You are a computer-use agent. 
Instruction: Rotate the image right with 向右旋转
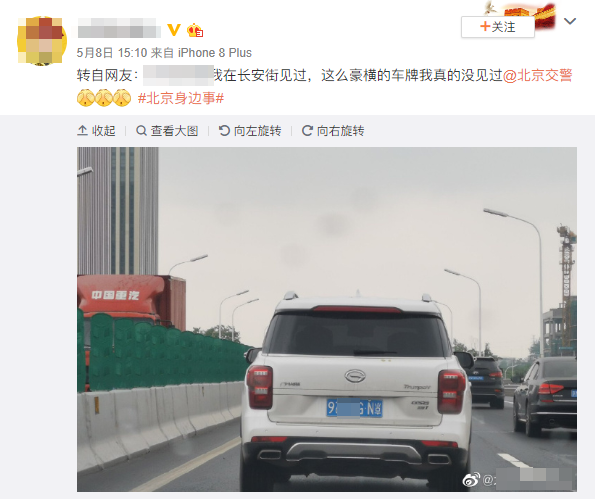click(x=333, y=131)
